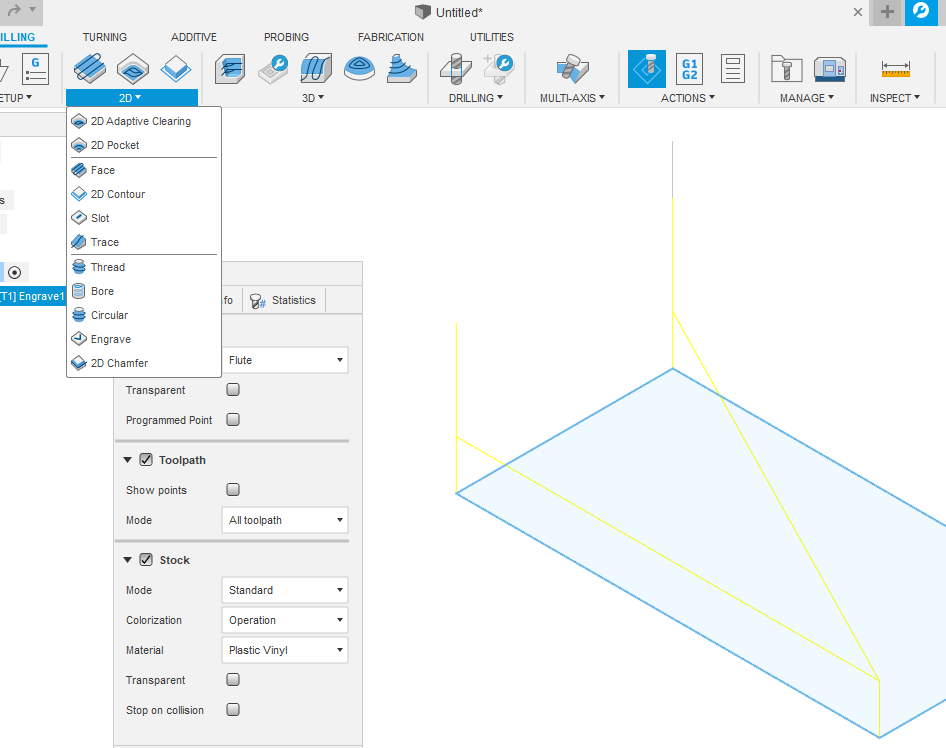Open the Colorization dropdown showing Operation
The image size is (946, 748).
click(x=284, y=620)
